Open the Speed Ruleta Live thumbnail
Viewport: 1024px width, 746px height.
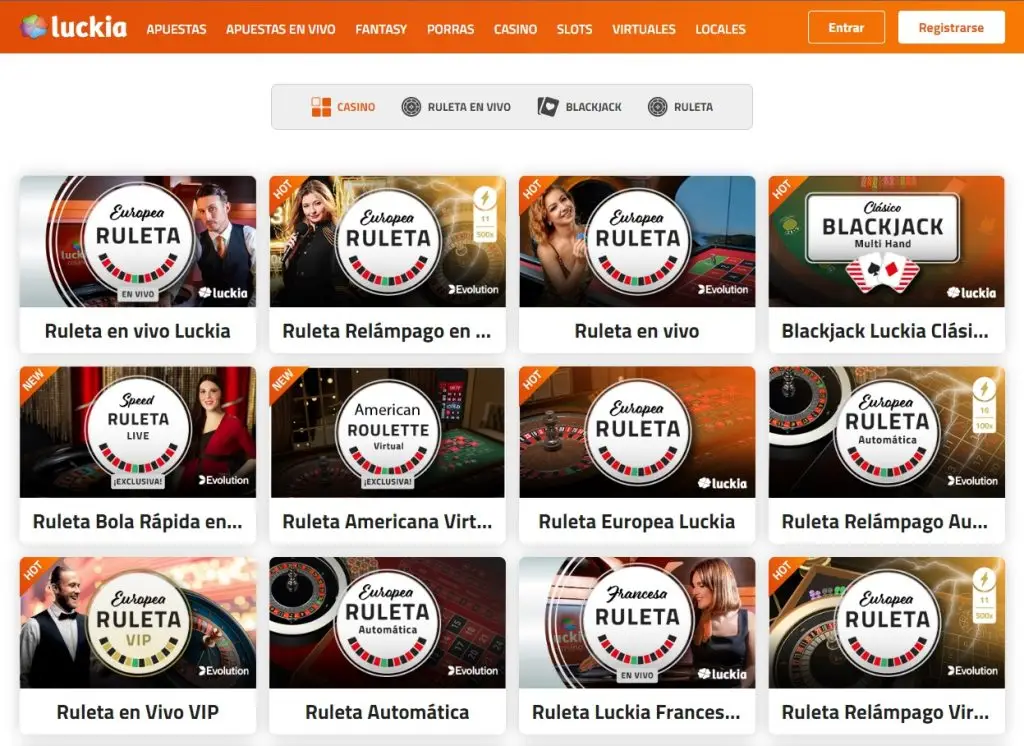coord(138,432)
